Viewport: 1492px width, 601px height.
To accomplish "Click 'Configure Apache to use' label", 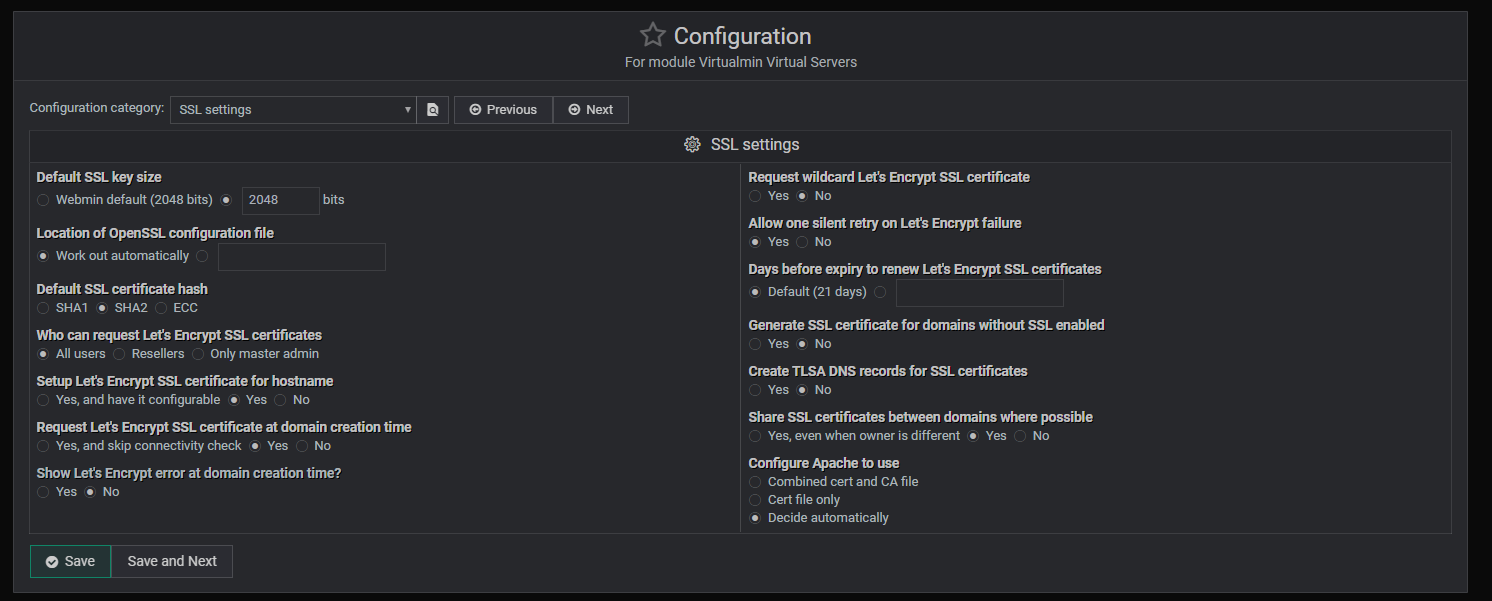I will click(x=824, y=463).
